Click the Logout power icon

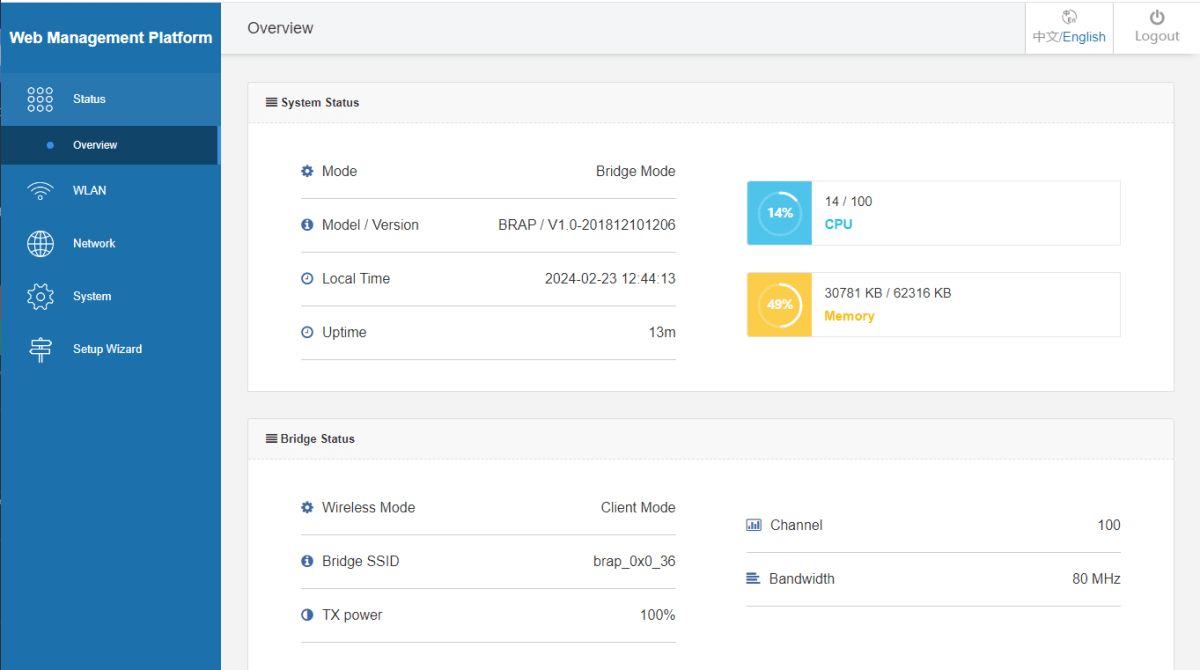click(x=1157, y=17)
